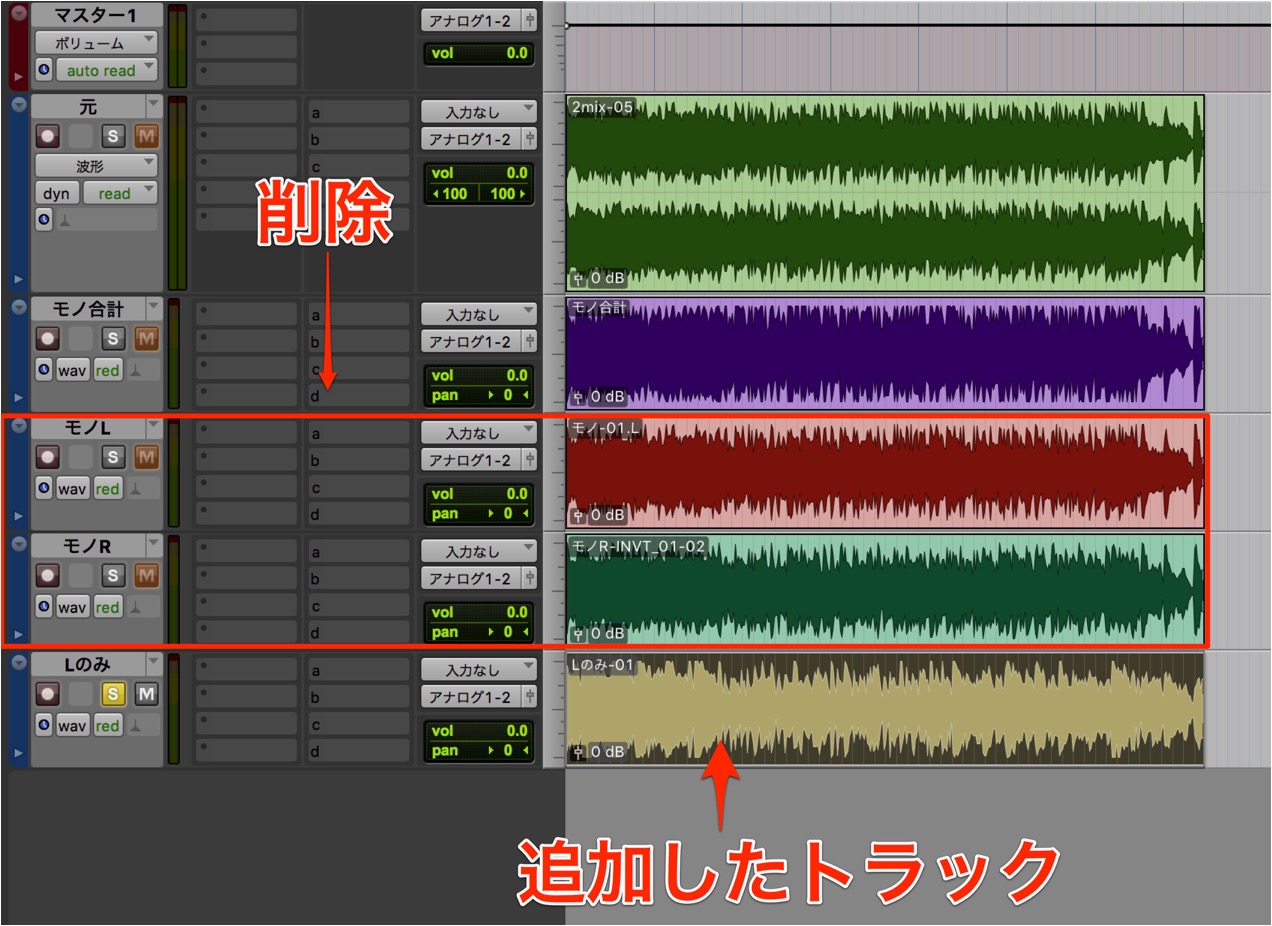Open output window fader icon on マスター1

pos(529,20)
